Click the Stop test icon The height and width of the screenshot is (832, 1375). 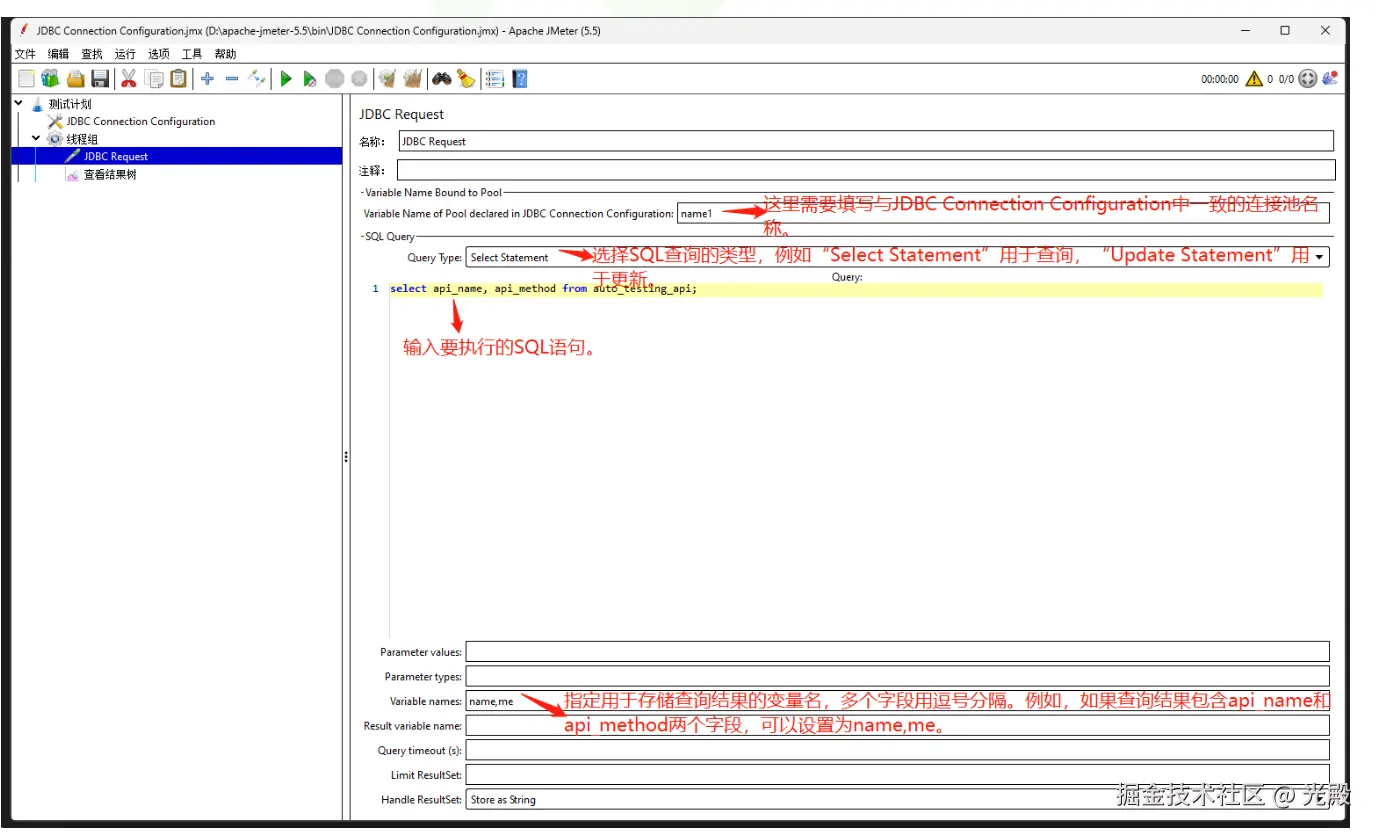click(335, 78)
